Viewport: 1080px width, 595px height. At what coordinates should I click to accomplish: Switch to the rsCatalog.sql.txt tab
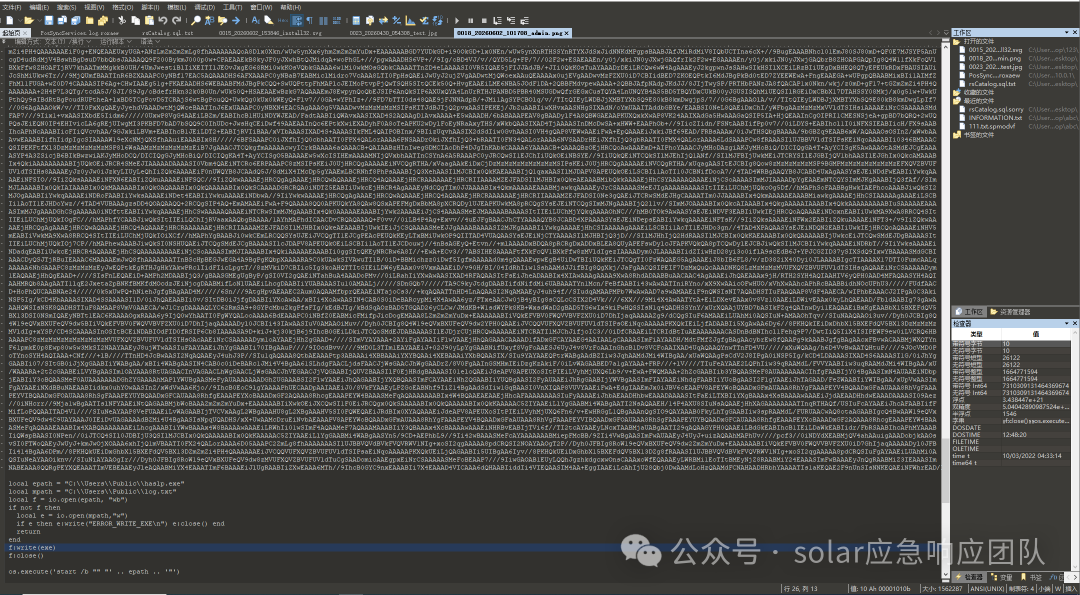(x=167, y=32)
